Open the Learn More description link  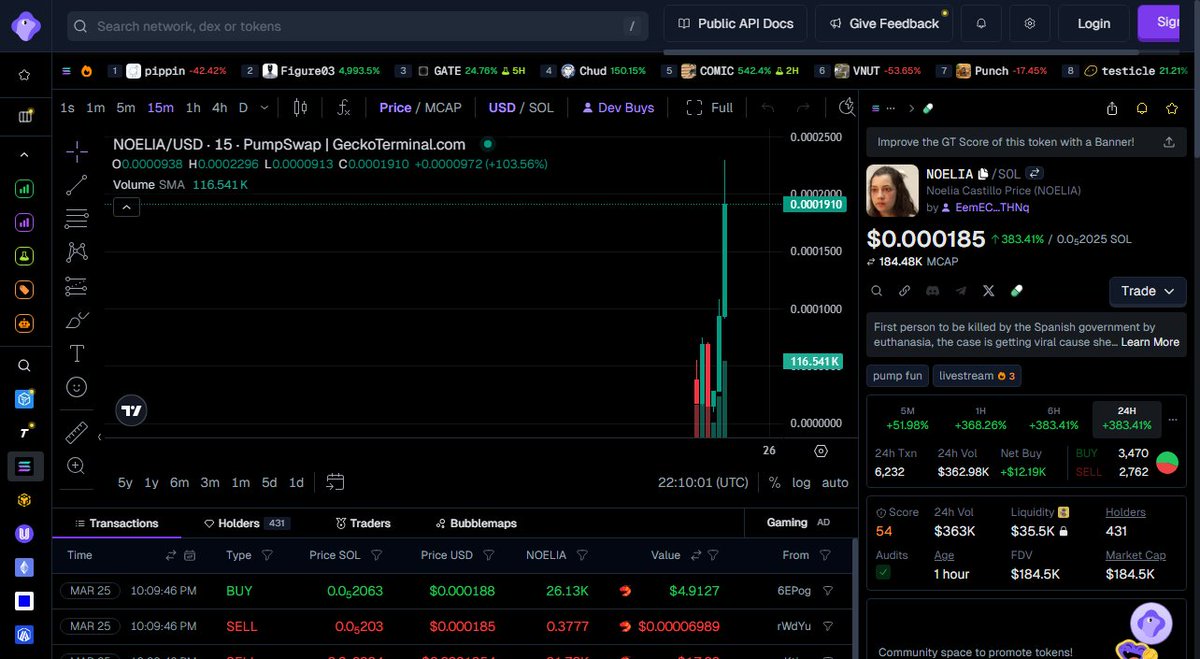point(1150,342)
